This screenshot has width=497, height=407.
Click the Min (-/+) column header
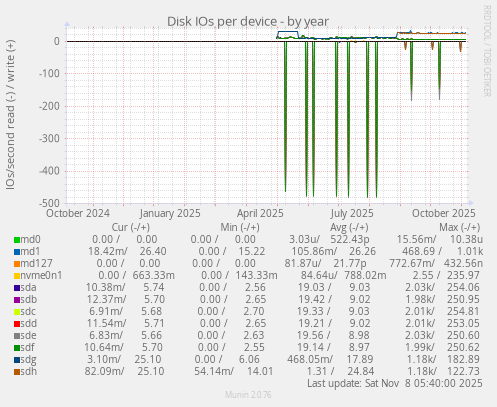pyautogui.click(x=240, y=227)
